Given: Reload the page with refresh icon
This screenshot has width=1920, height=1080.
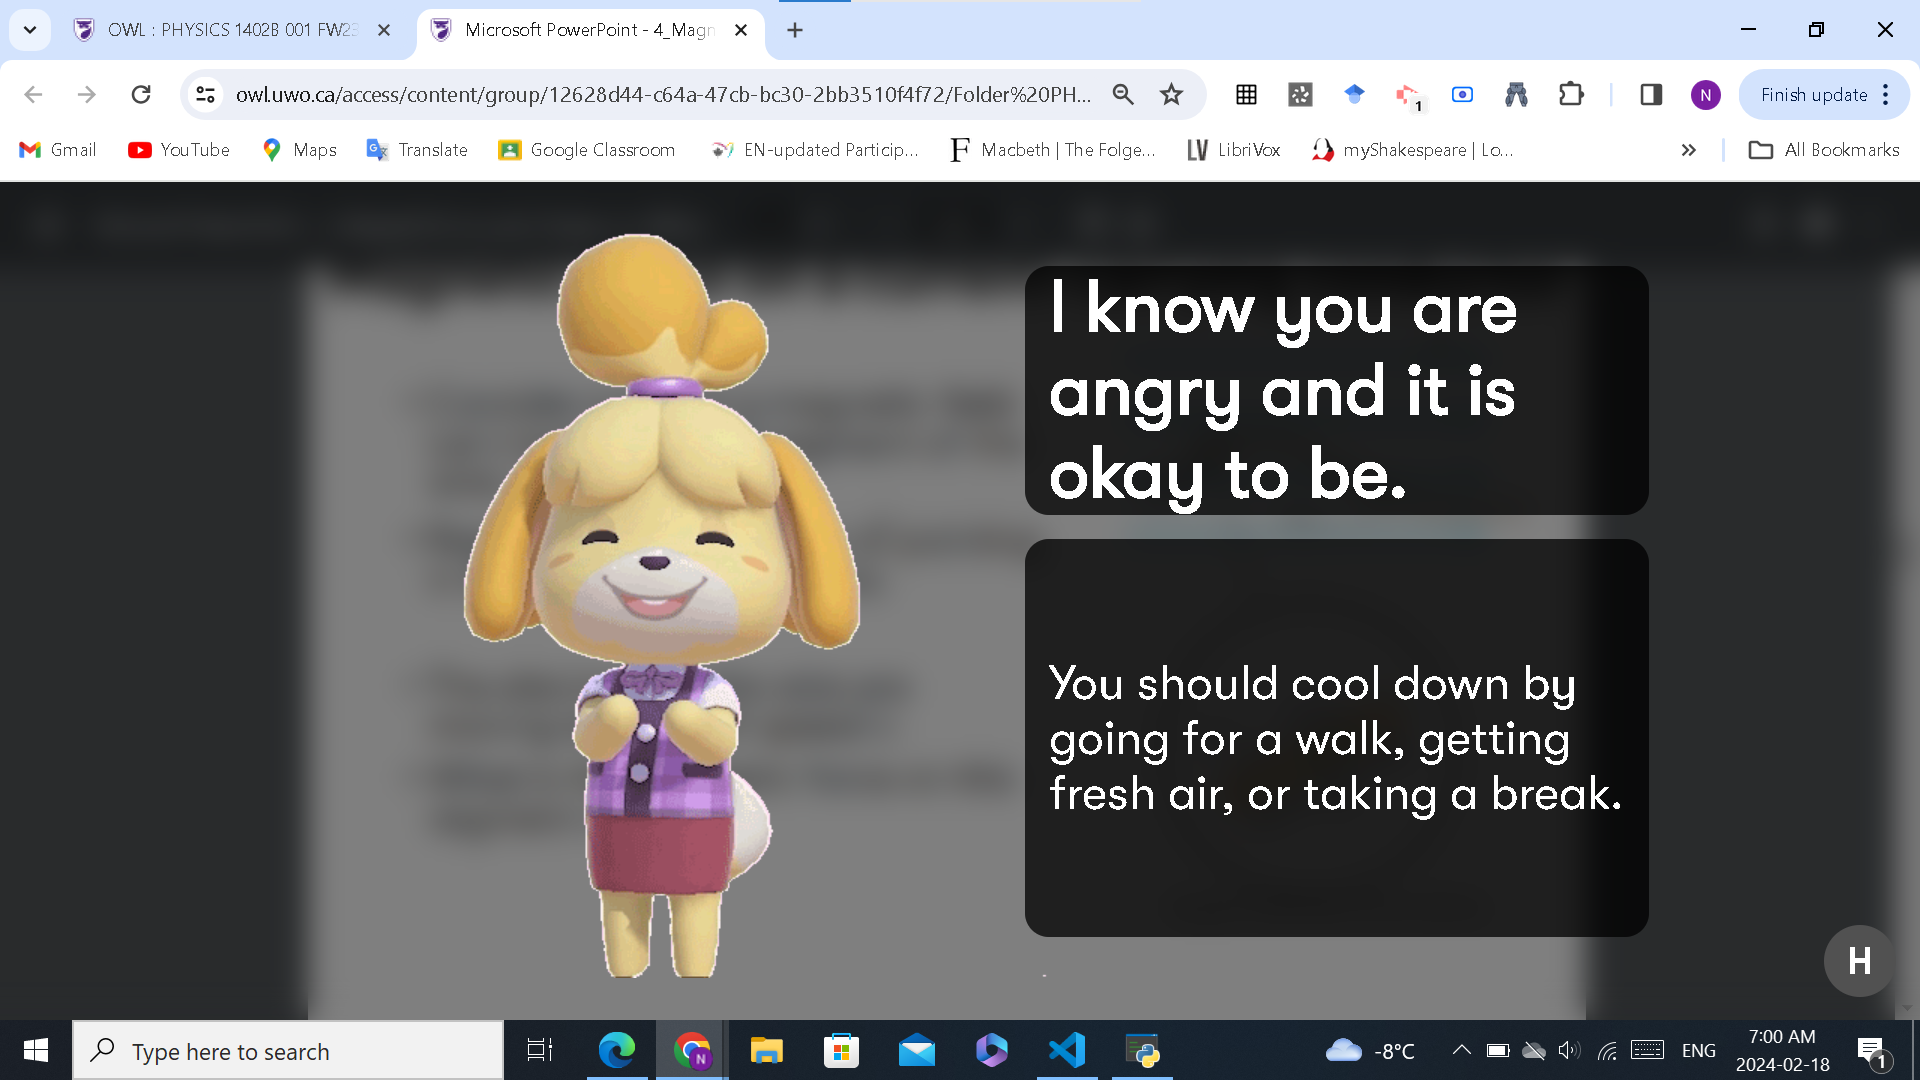Looking at the screenshot, I should tap(141, 94).
